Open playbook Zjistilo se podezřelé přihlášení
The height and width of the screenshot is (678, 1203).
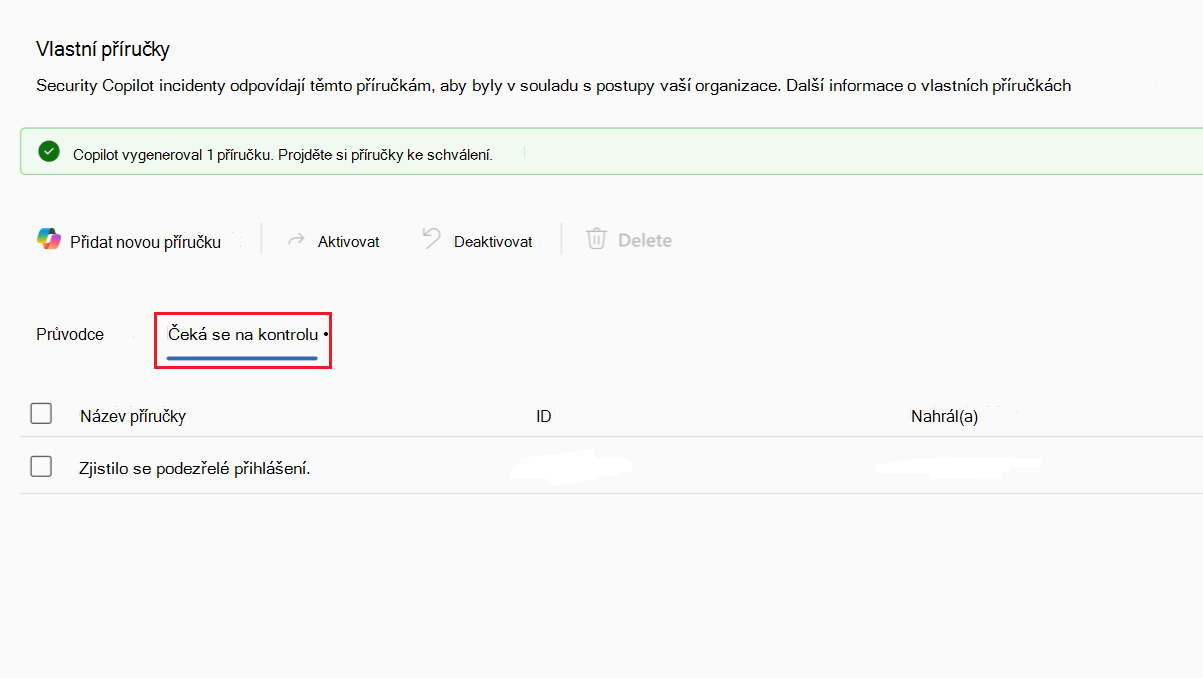(x=195, y=468)
